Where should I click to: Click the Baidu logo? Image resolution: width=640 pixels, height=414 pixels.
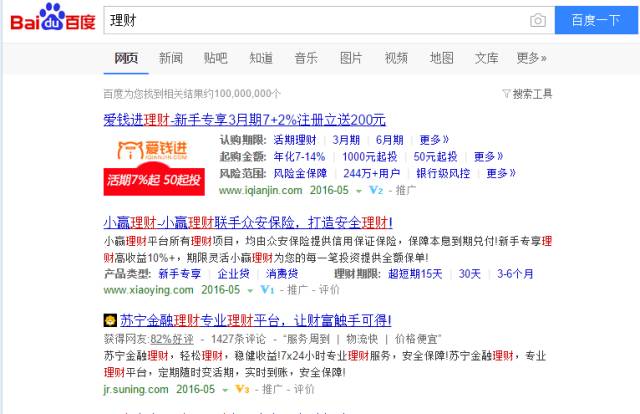53,18
